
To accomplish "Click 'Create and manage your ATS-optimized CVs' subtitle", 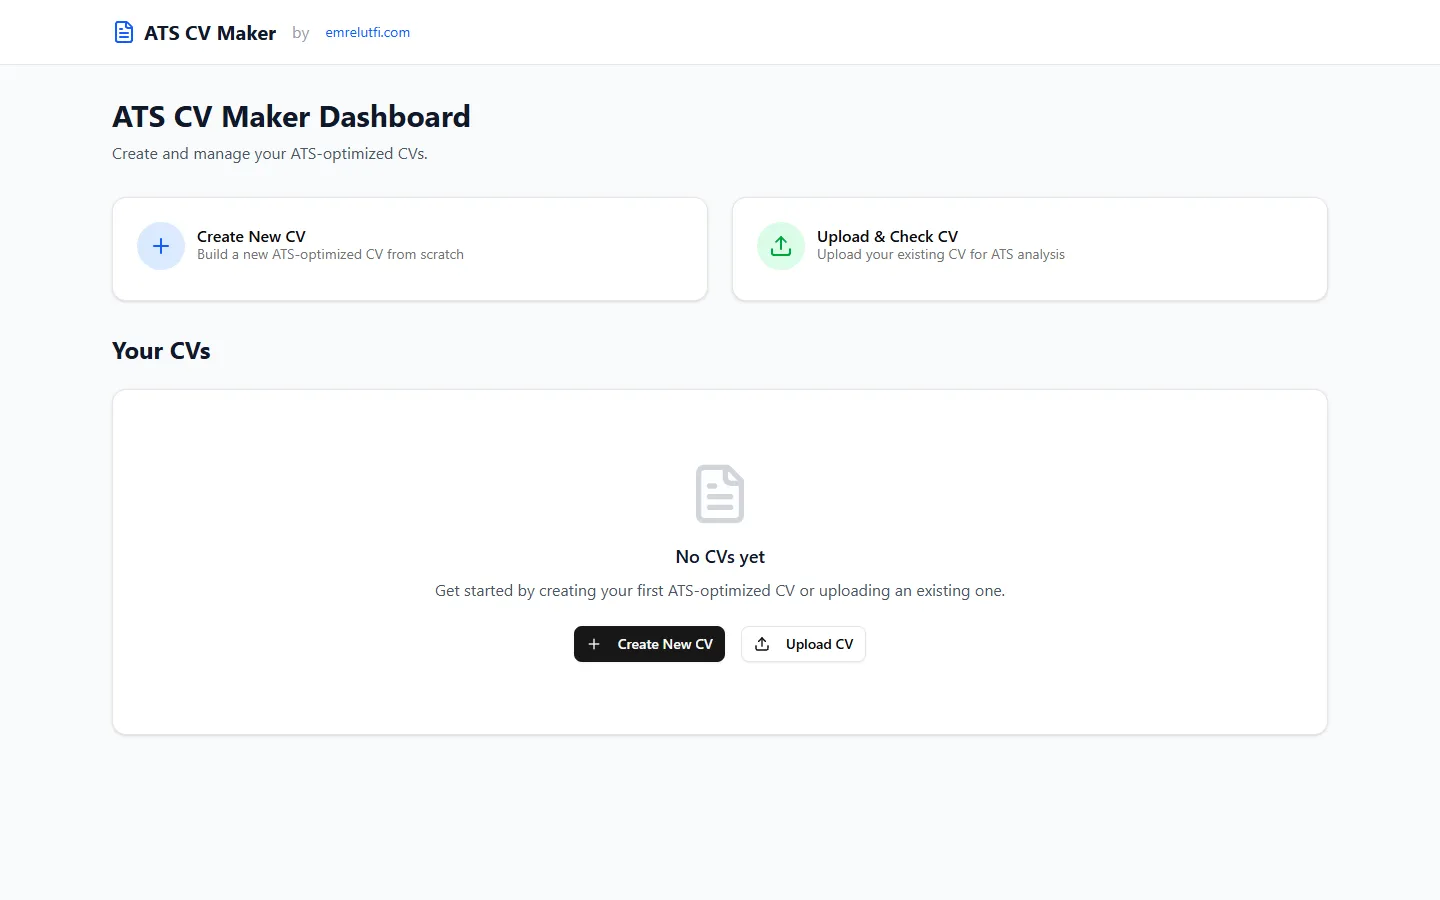I will coord(270,154).
